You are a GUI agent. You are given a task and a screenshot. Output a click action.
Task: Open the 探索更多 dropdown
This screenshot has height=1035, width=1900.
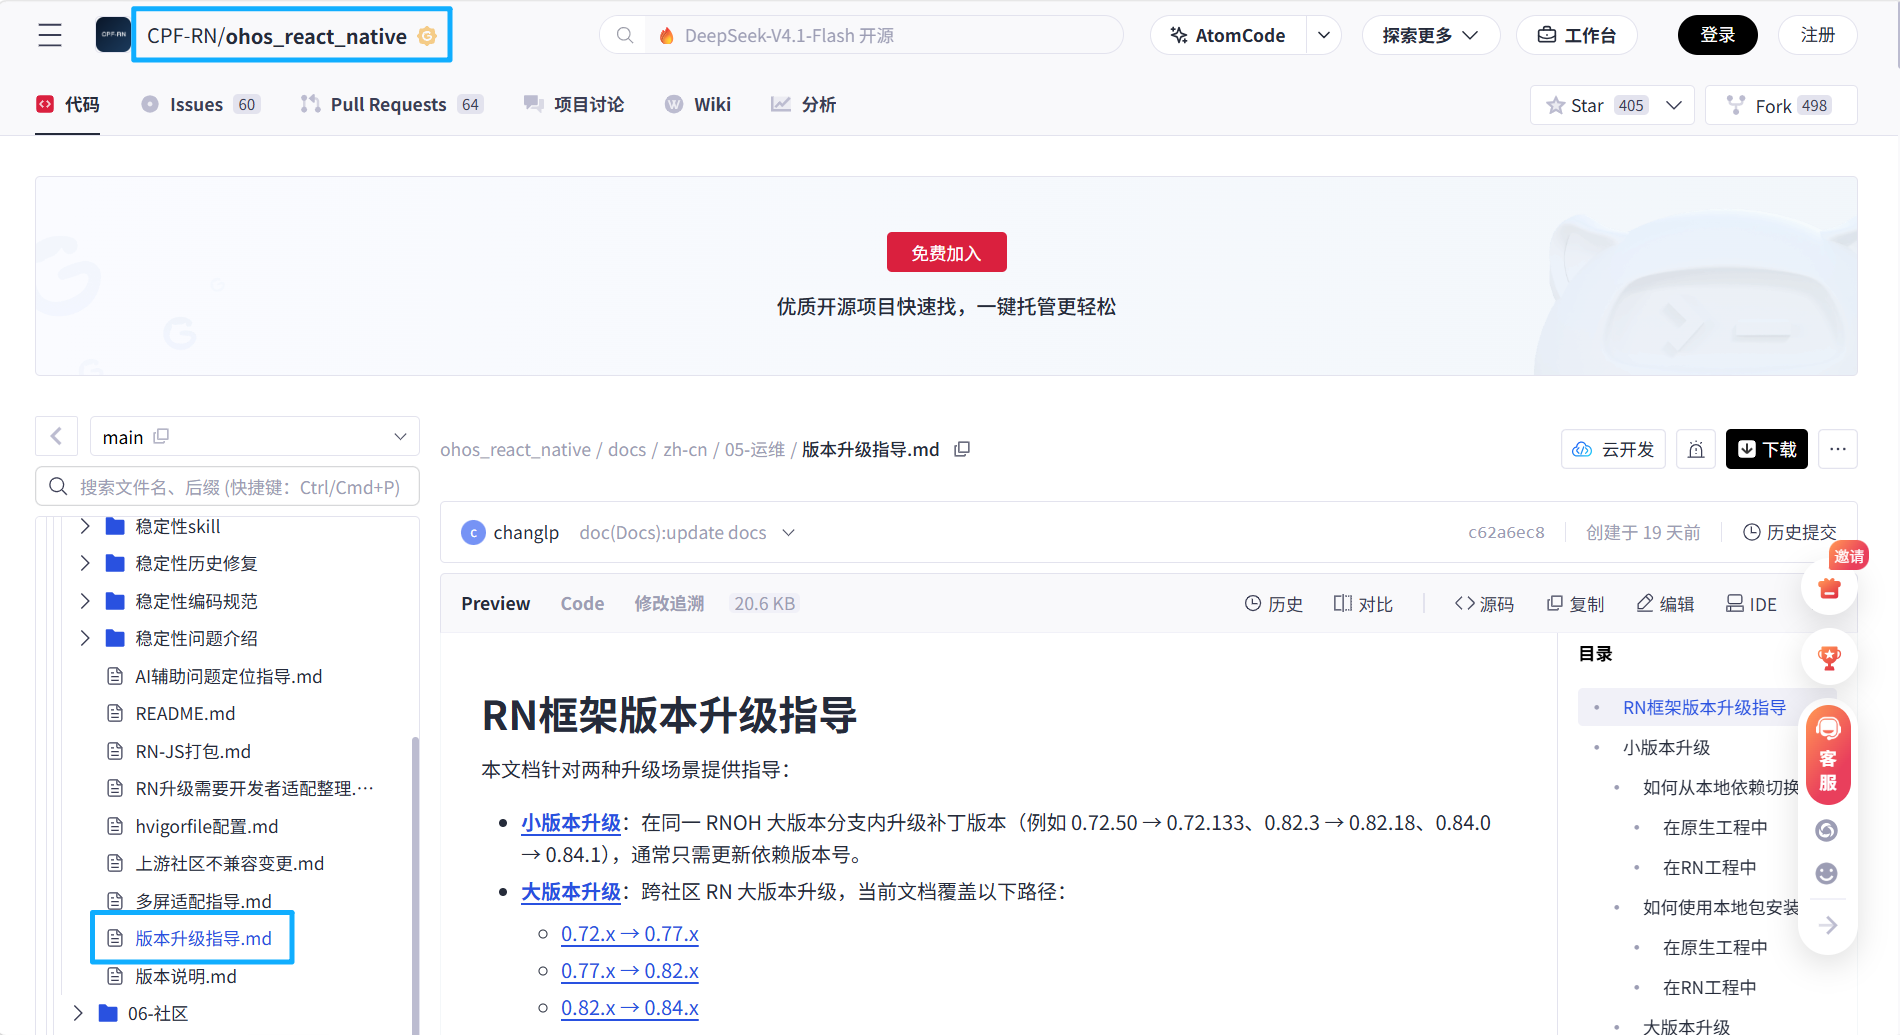[x=1430, y=35]
